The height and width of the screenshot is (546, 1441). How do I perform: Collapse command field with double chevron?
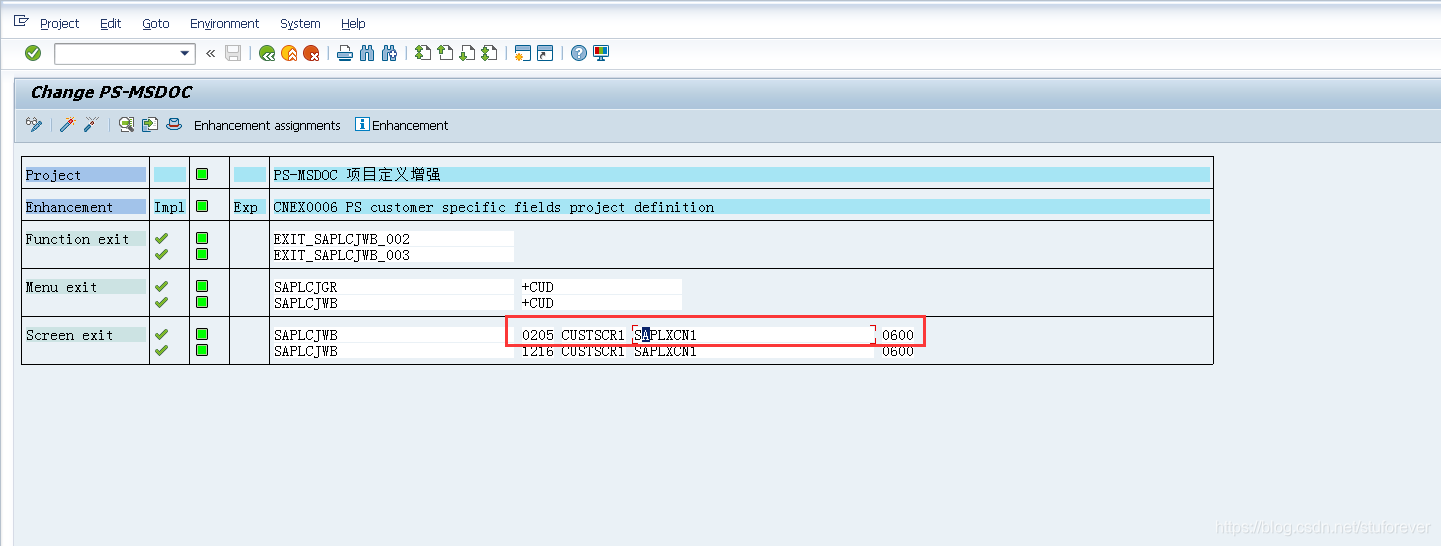tap(210, 54)
